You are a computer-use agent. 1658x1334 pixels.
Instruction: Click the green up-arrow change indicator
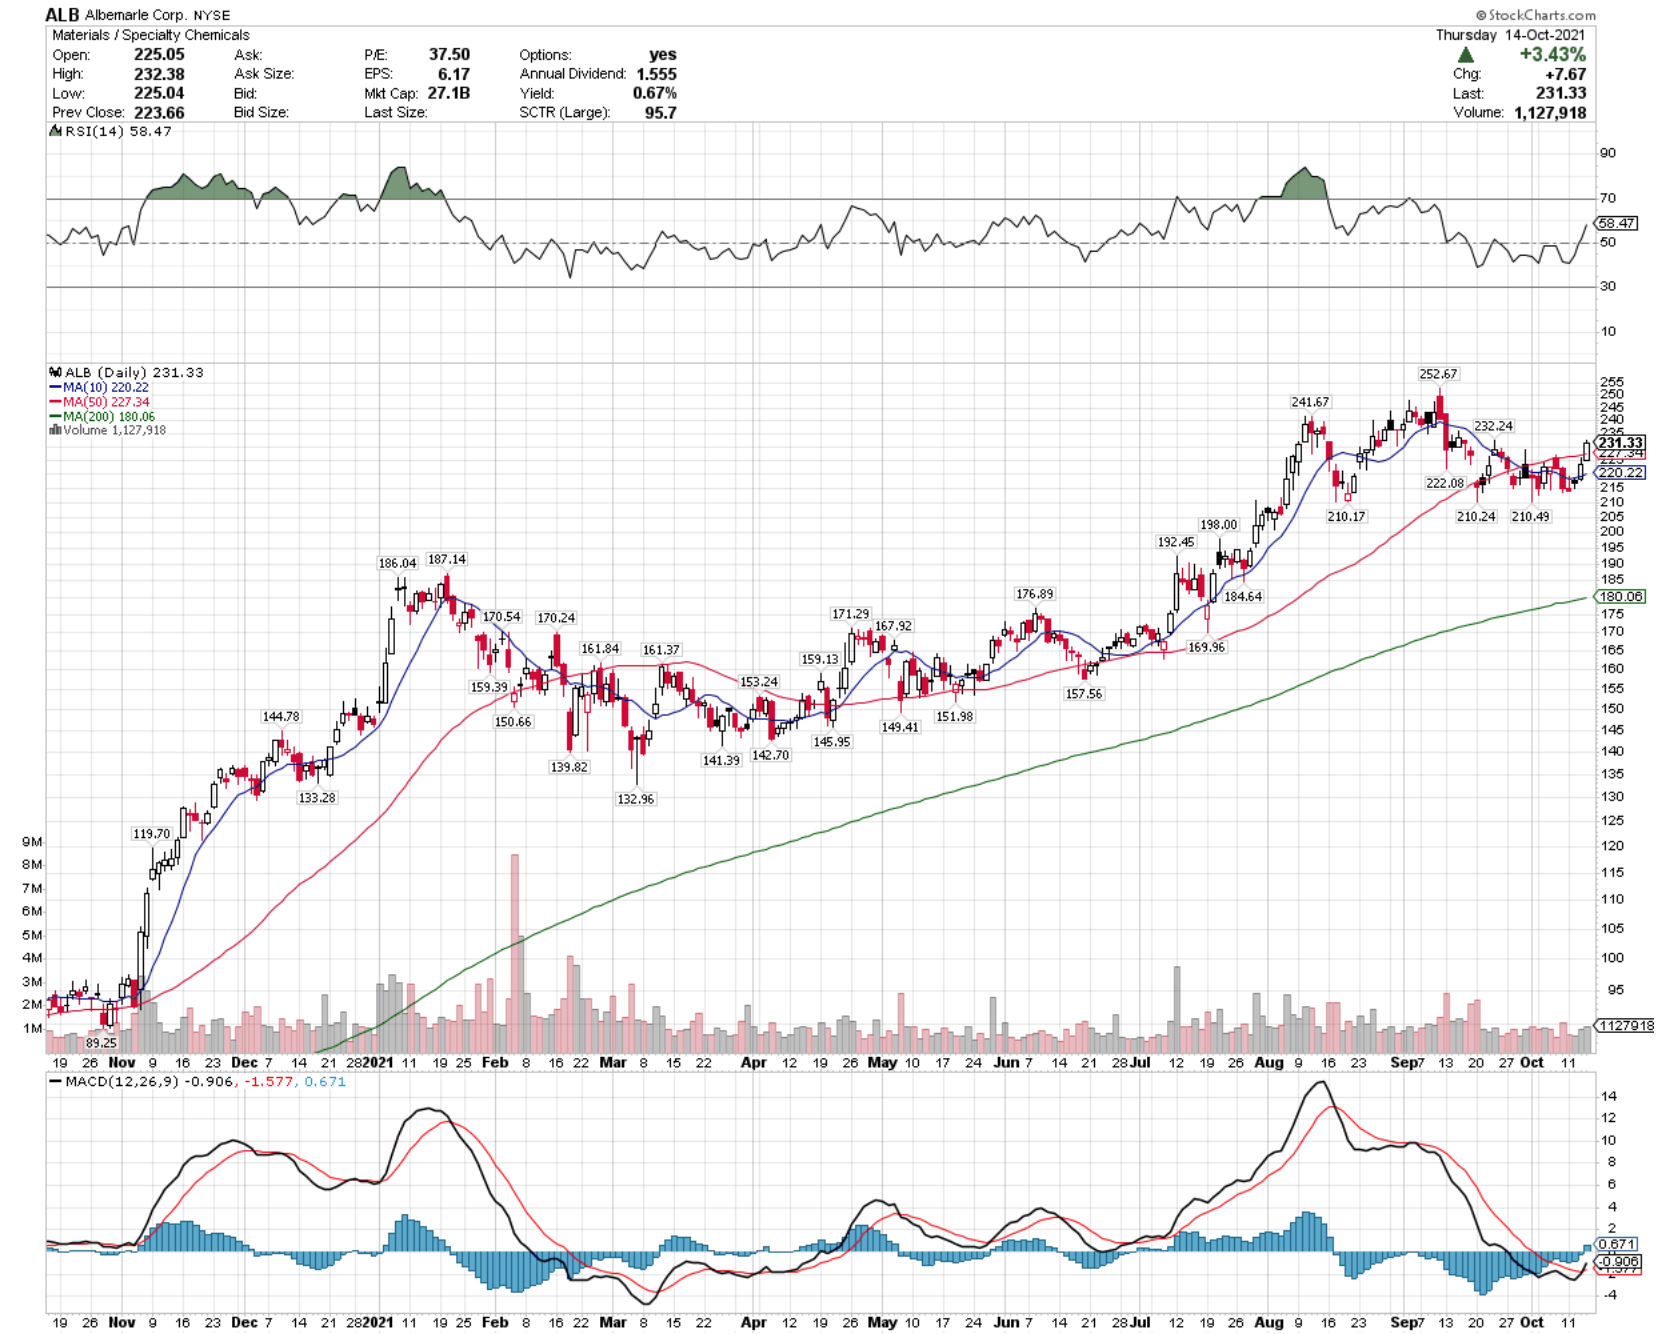[x=1465, y=55]
